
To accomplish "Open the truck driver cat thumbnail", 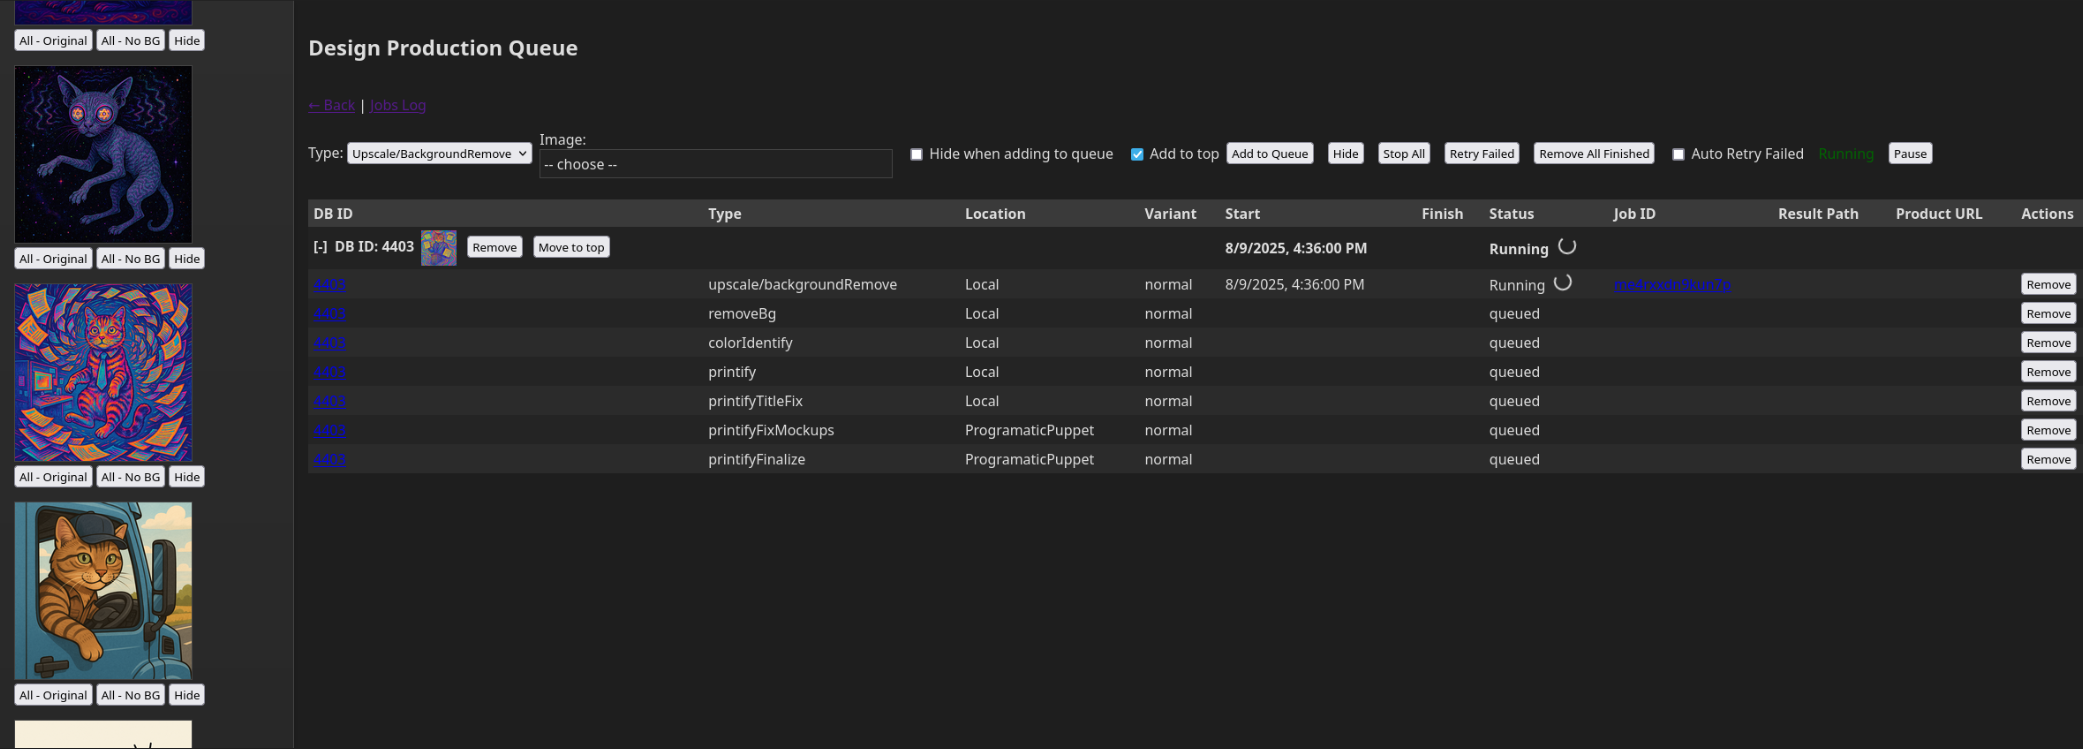I will (x=103, y=591).
